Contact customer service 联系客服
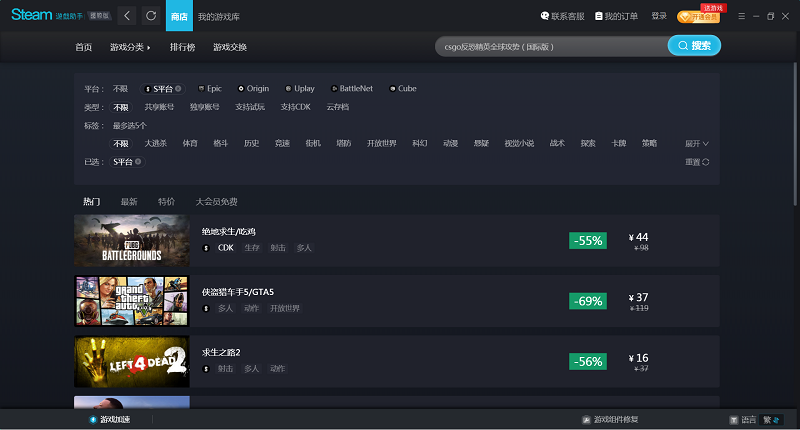The width and height of the screenshot is (800, 430). pos(562,16)
